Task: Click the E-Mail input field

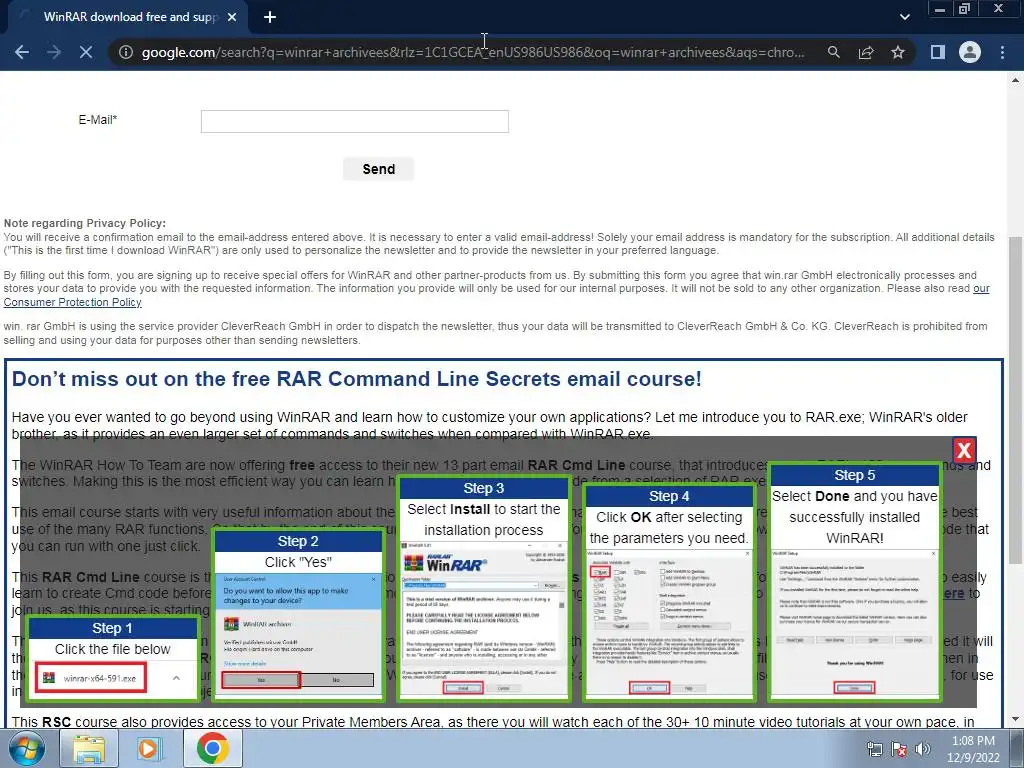Action: point(355,121)
